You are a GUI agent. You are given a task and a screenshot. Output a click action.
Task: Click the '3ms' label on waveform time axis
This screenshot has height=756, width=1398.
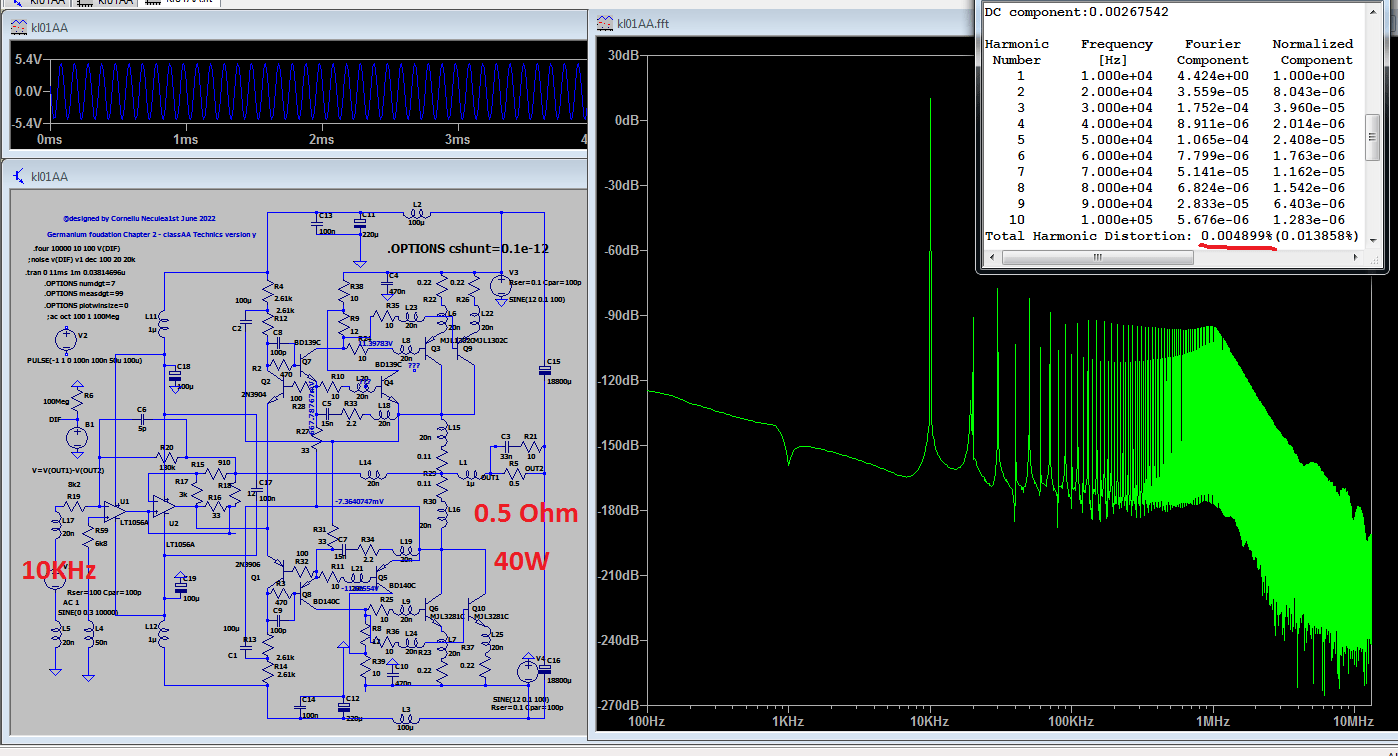click(457, 139)
